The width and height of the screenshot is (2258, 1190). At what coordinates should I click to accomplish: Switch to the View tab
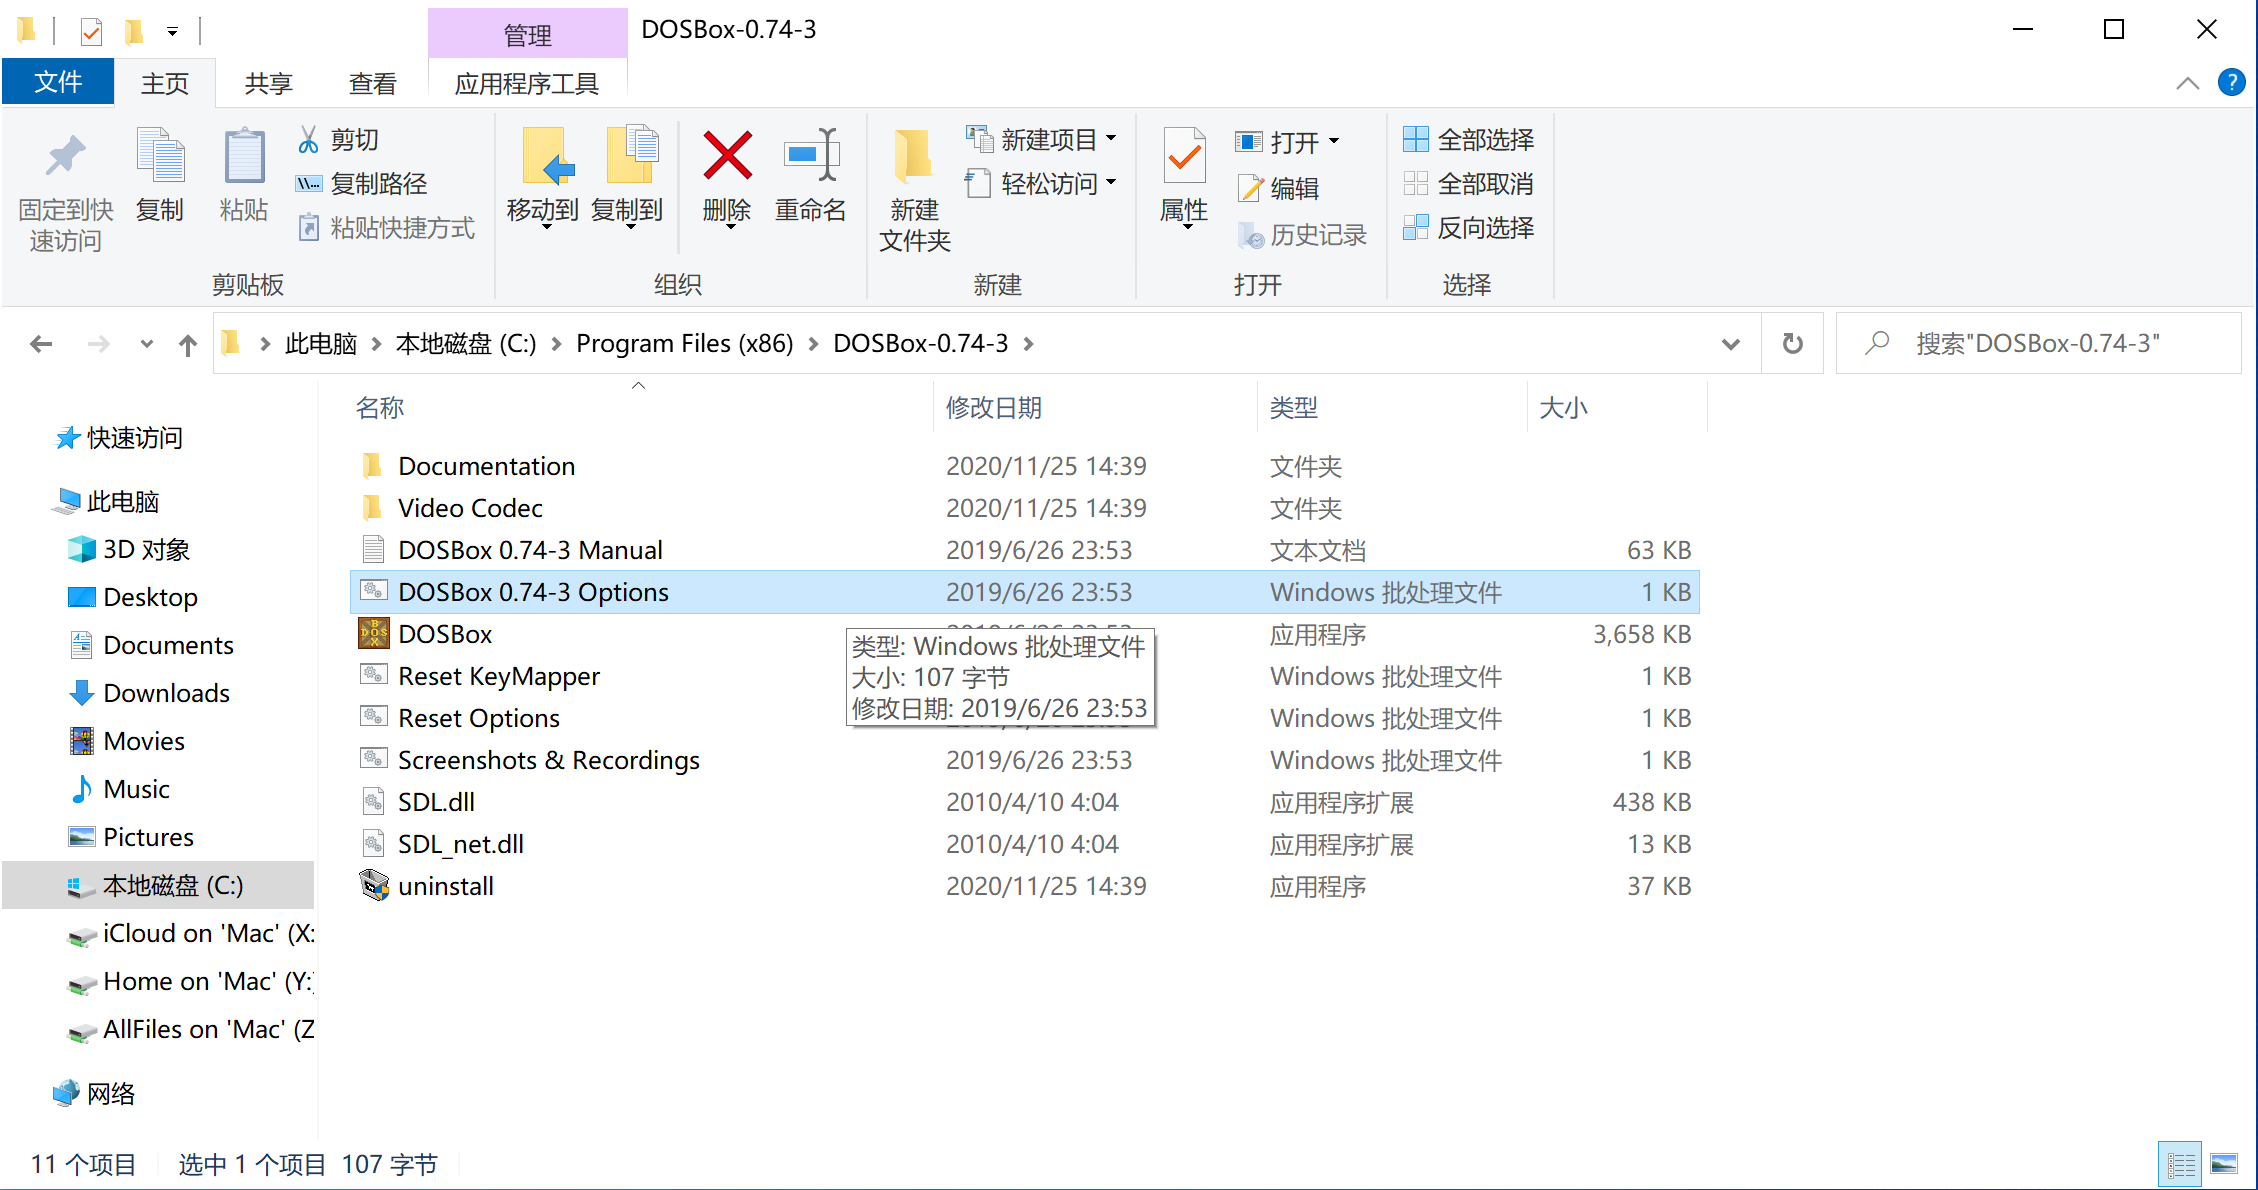point(373,83)
